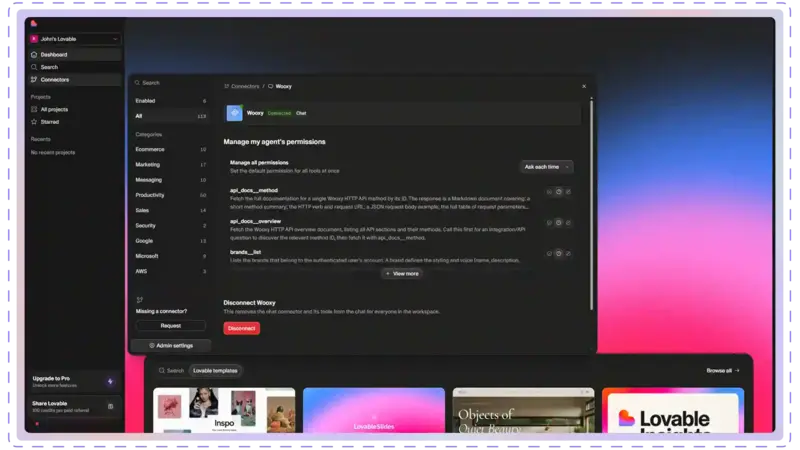
Task: Open the Ask each time permissions dropdown
Action: coord(546,167)
